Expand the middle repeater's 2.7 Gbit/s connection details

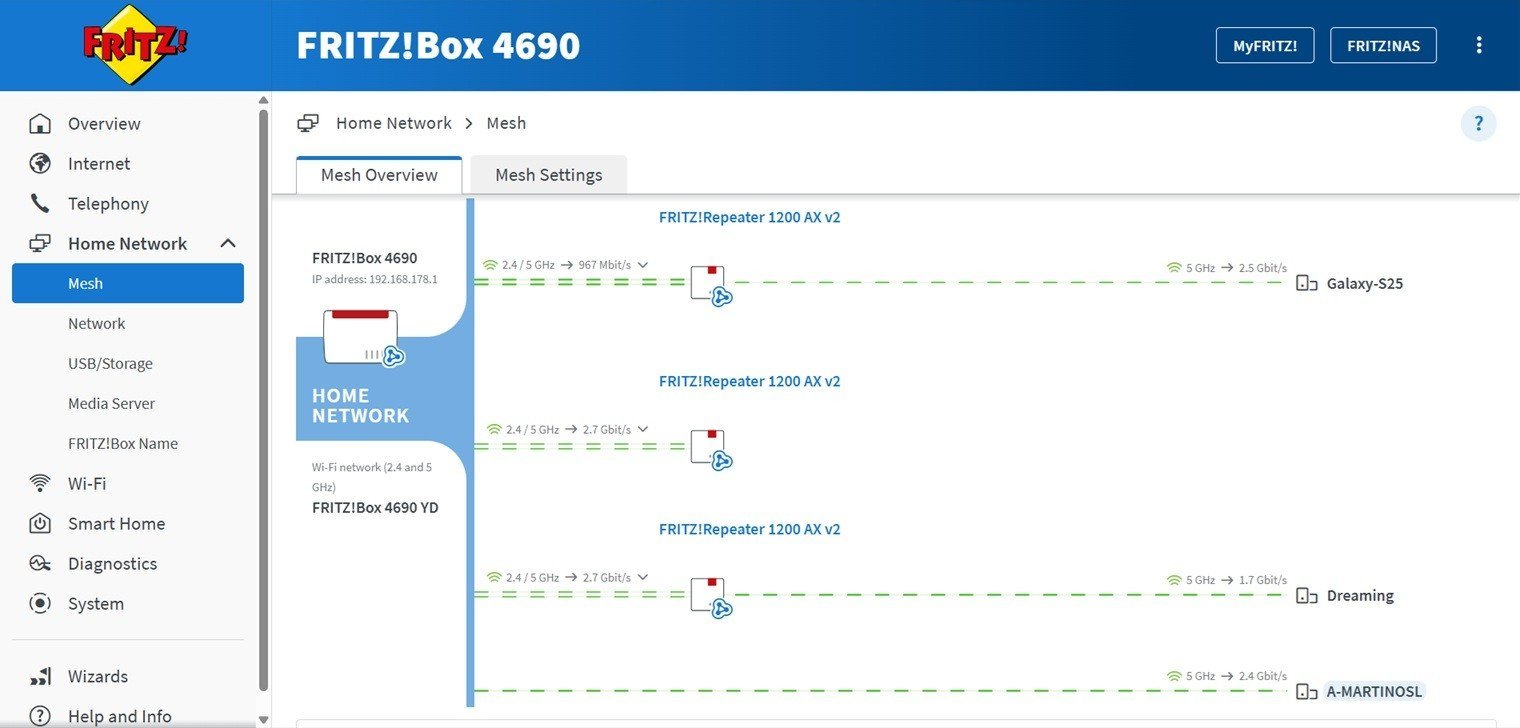643,429
